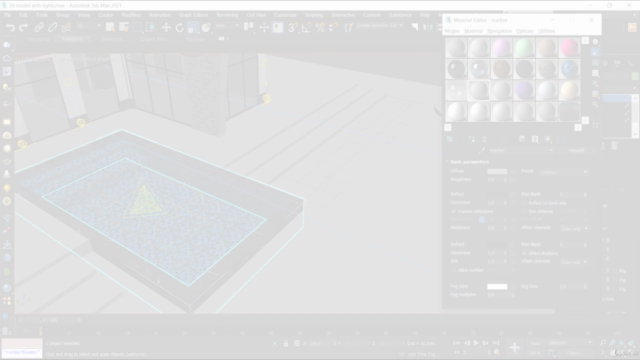This screenshot has width=640, height=360.
Task: Click Get Material icon in Material Editor
Action: [449, 139]
